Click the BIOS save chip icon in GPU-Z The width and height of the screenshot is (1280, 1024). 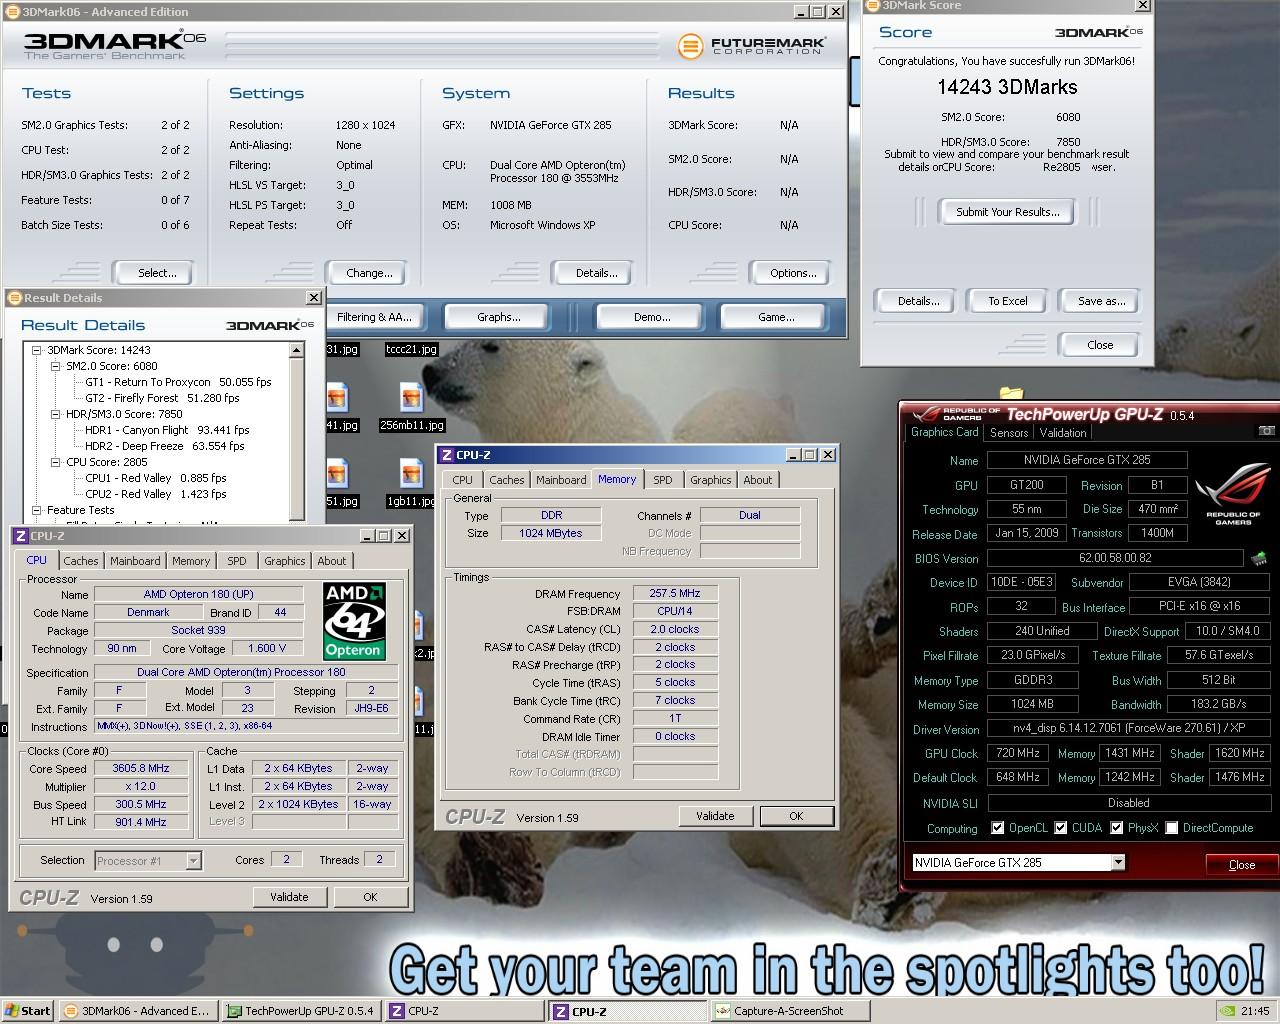pyautogui.click(x=1259, y=558)
